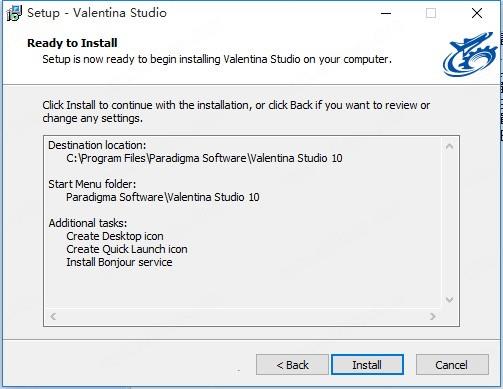Click the right arrow of the horizontal scrollbar
The height and width of the screenshot is (389, 503).
point(433,316)
